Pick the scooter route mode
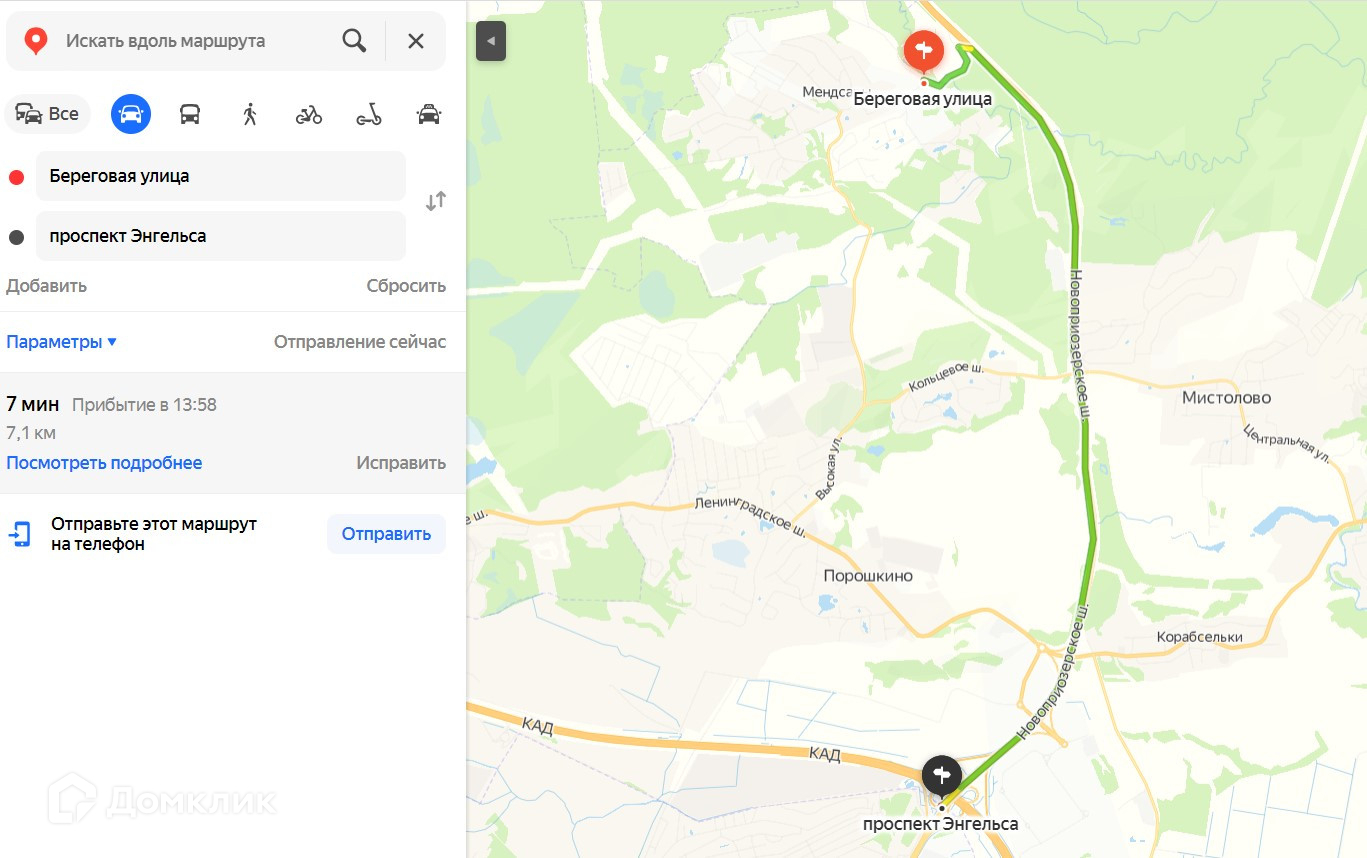 tap(369, 114)
